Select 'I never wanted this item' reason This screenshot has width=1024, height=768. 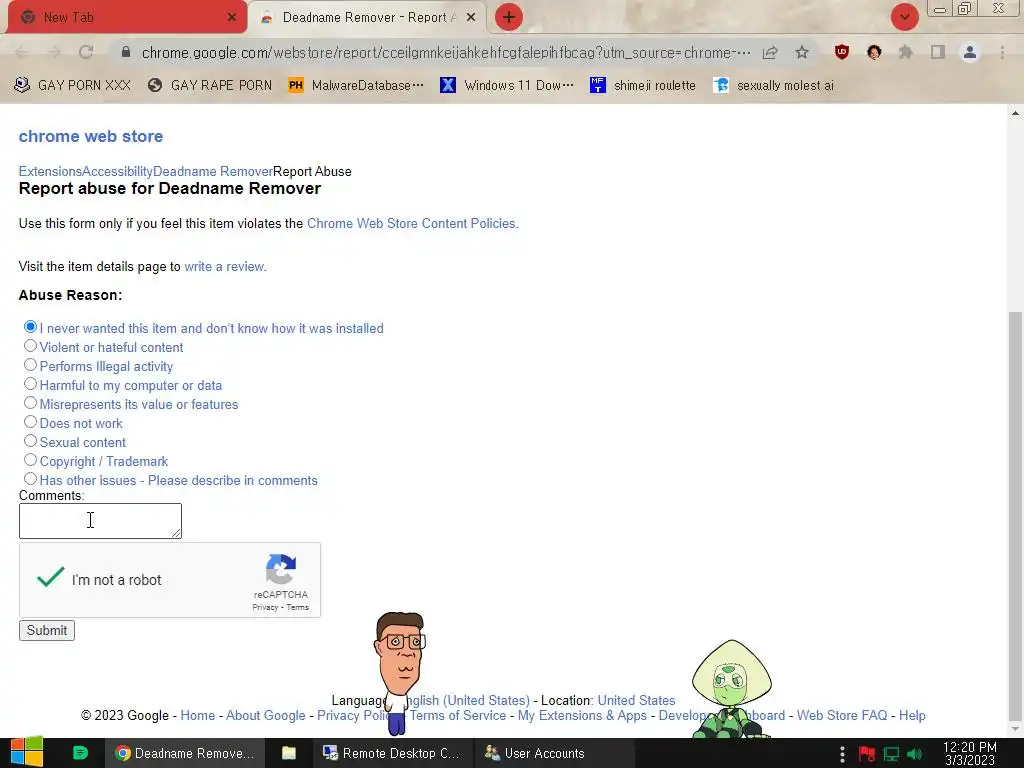click(30, 327)
